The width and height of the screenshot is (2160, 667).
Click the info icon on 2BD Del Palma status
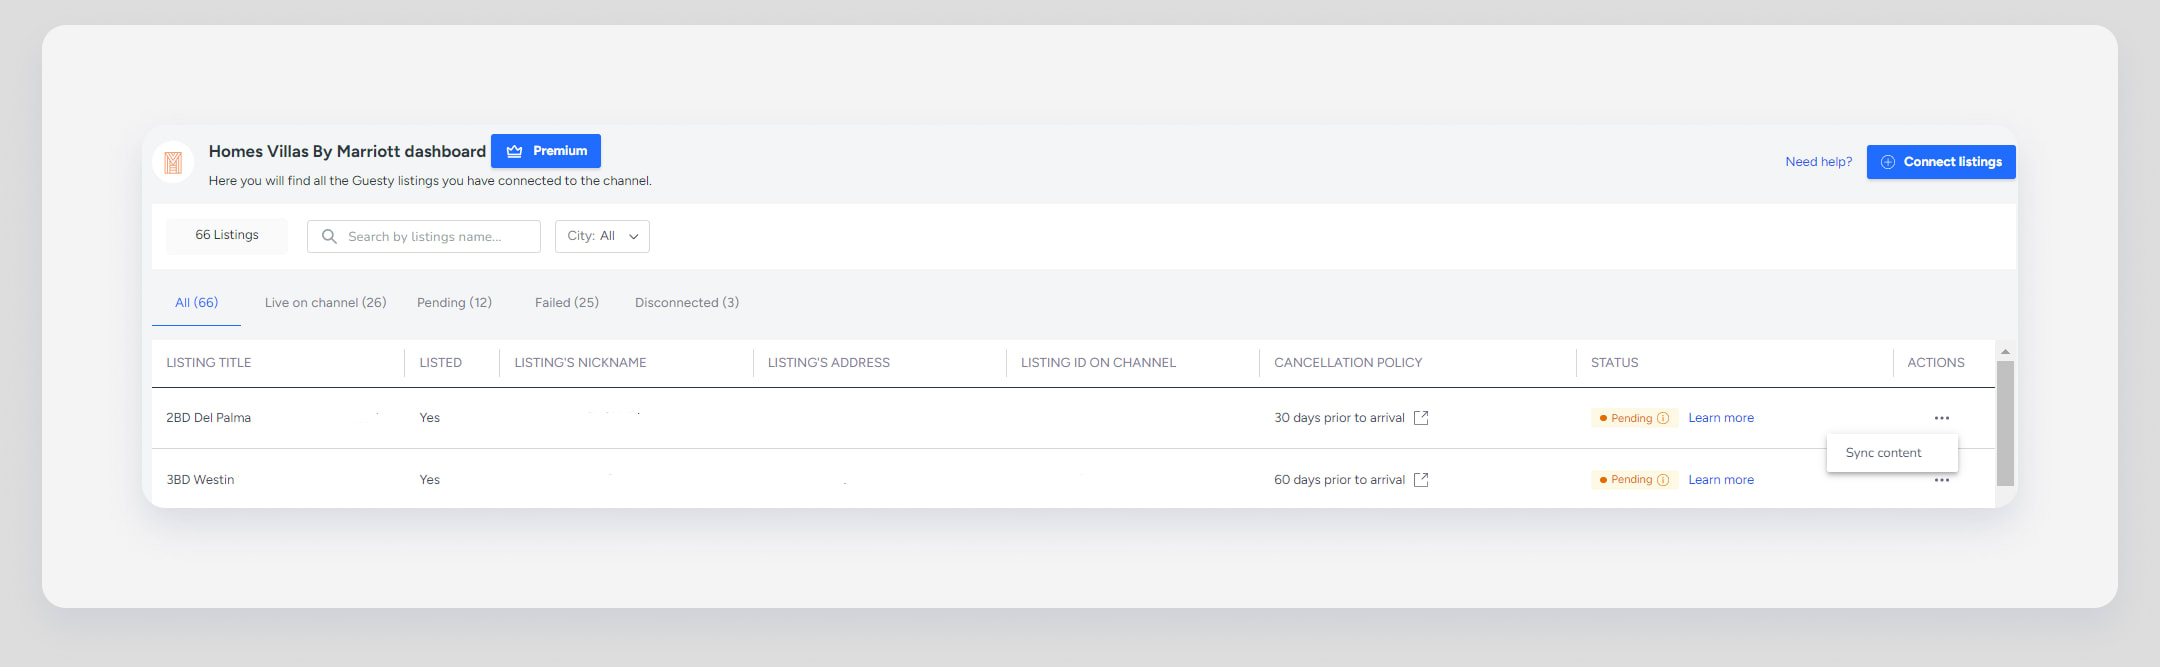pyautogui.click(x=1663, y=418)
